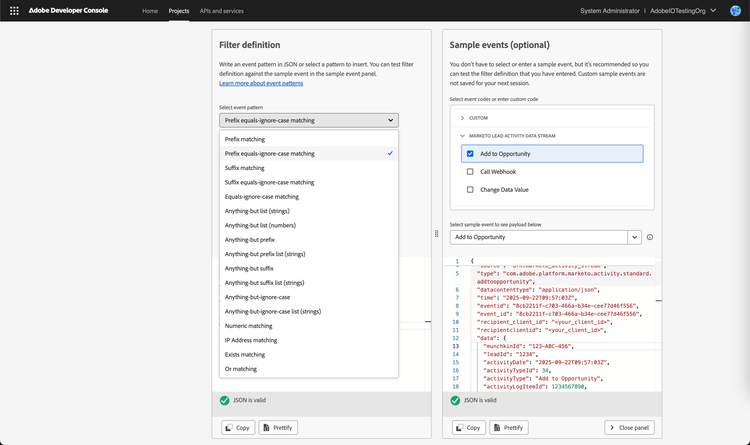
Task: Click the user profile avatar icon
Action: tap(735, 11)
